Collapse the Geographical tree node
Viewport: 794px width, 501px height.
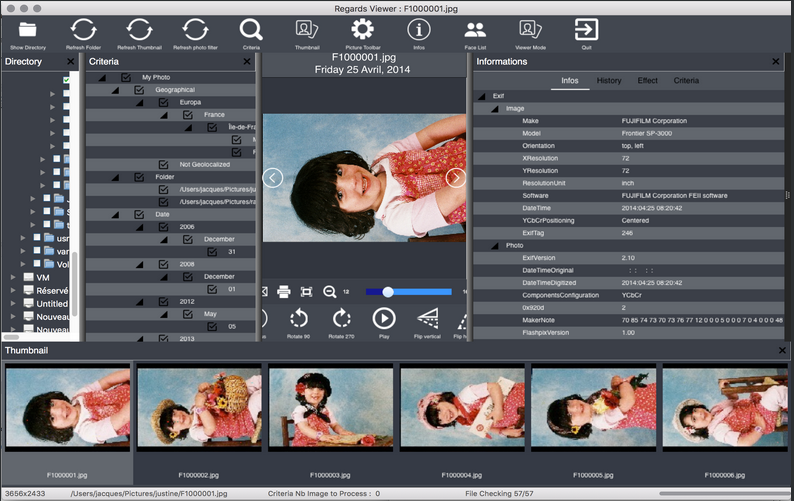tap(115, 90)
